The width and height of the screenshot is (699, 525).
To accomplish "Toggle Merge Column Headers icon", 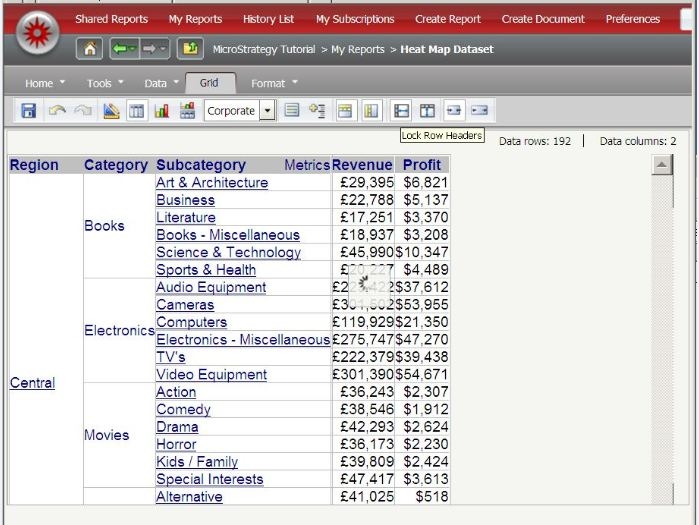I will click(345, 111).
